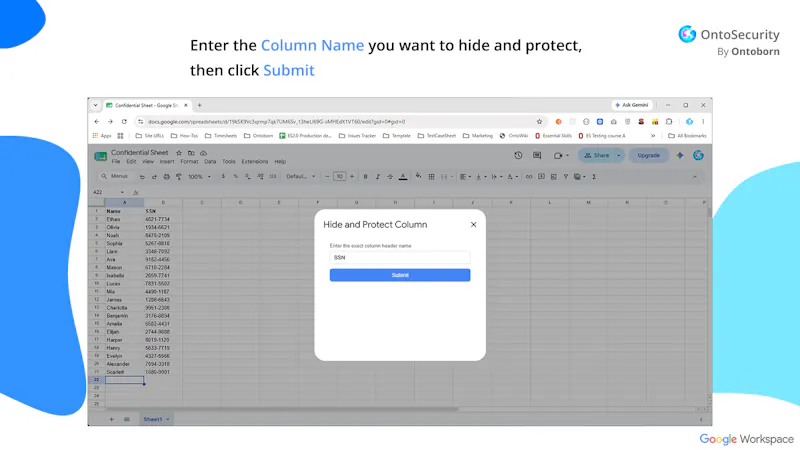Click the browser address bar URL
The image size is (800, 450).
(277, 122)
